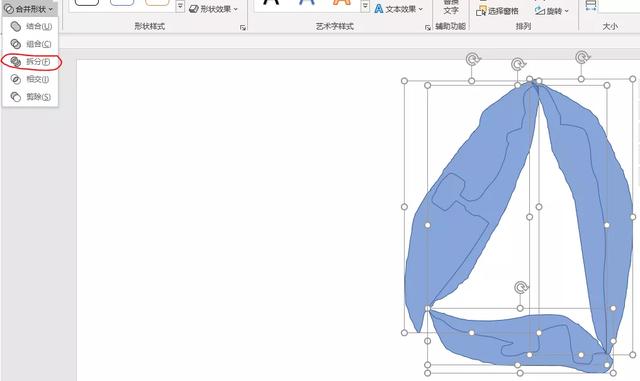
Task: Open the 形状样式 group dialog launcher
Action: pyautogui.click(x=243, y=27)
